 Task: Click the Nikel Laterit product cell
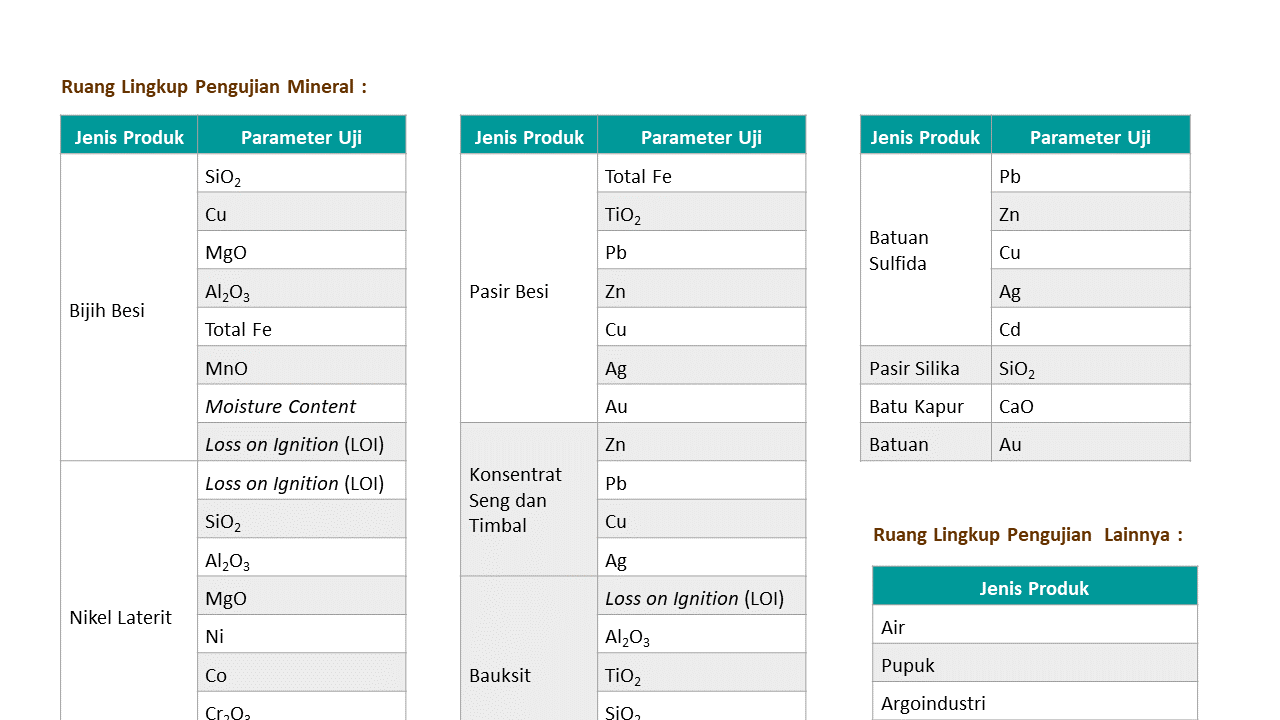click(x=129, y=617)
